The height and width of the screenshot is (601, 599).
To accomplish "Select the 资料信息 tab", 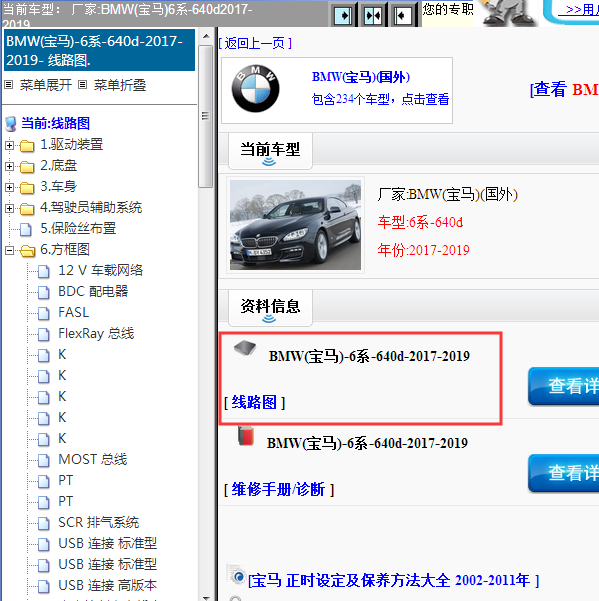I will click(x=270, y=308).
